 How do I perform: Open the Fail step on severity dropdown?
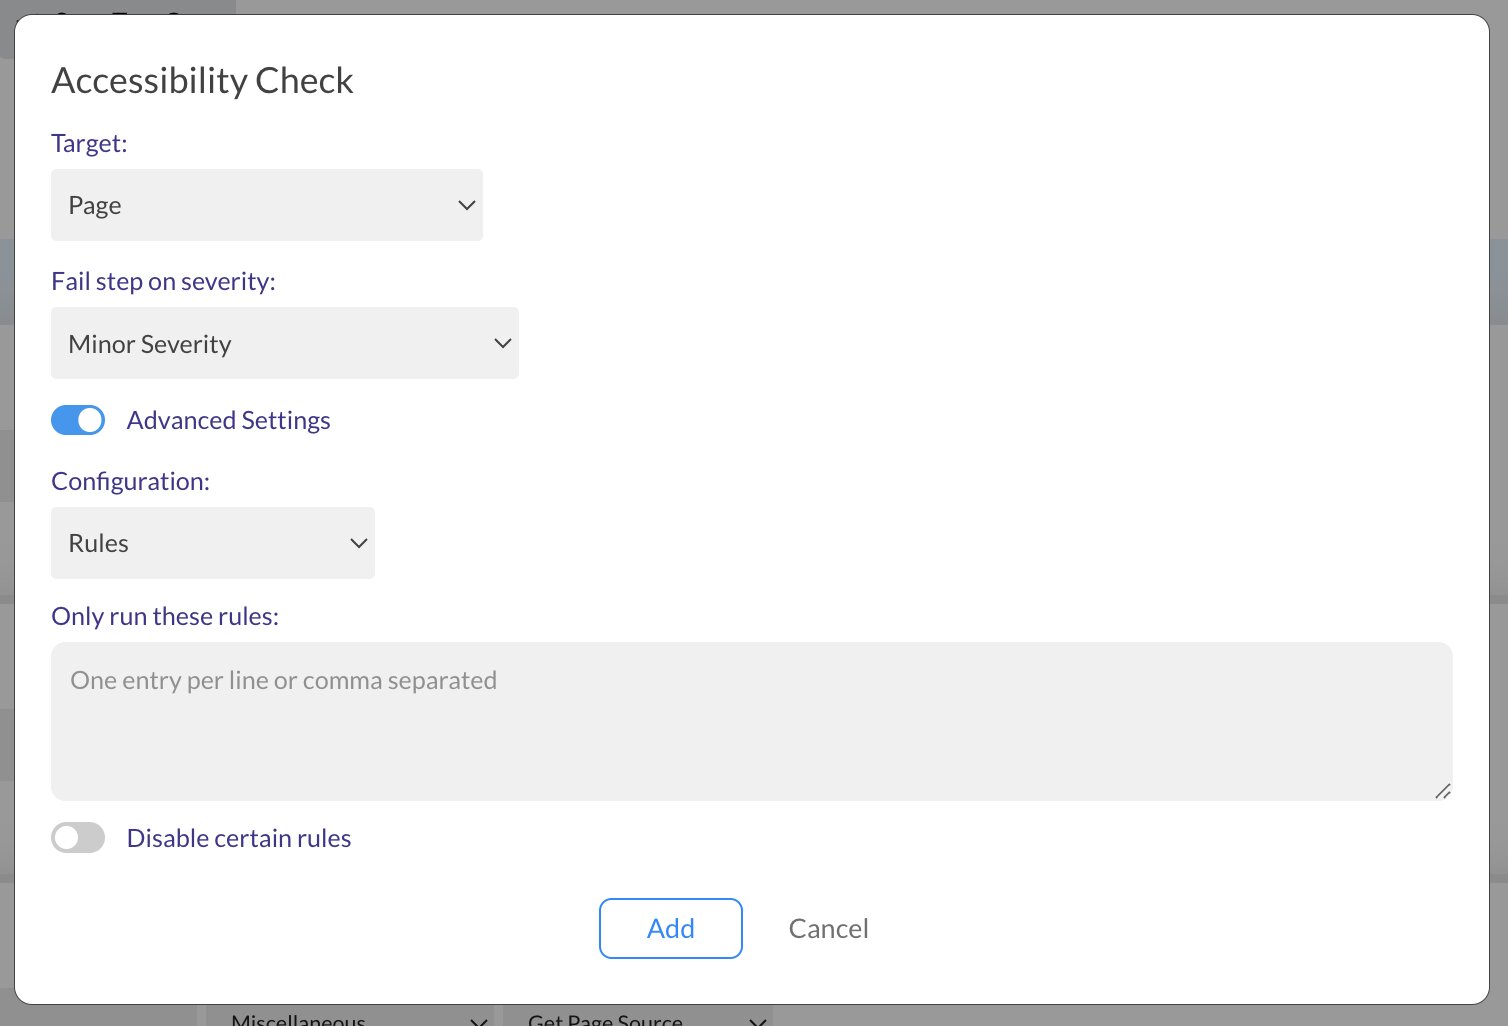(285, 343)
